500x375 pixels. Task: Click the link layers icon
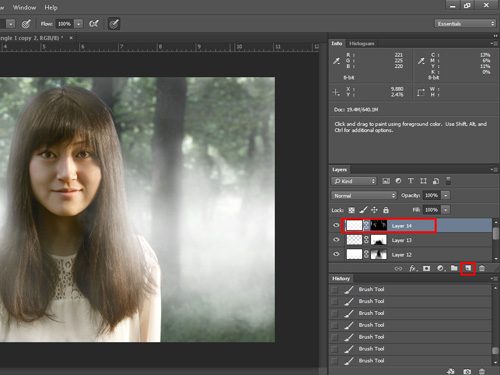click(398, 268)
